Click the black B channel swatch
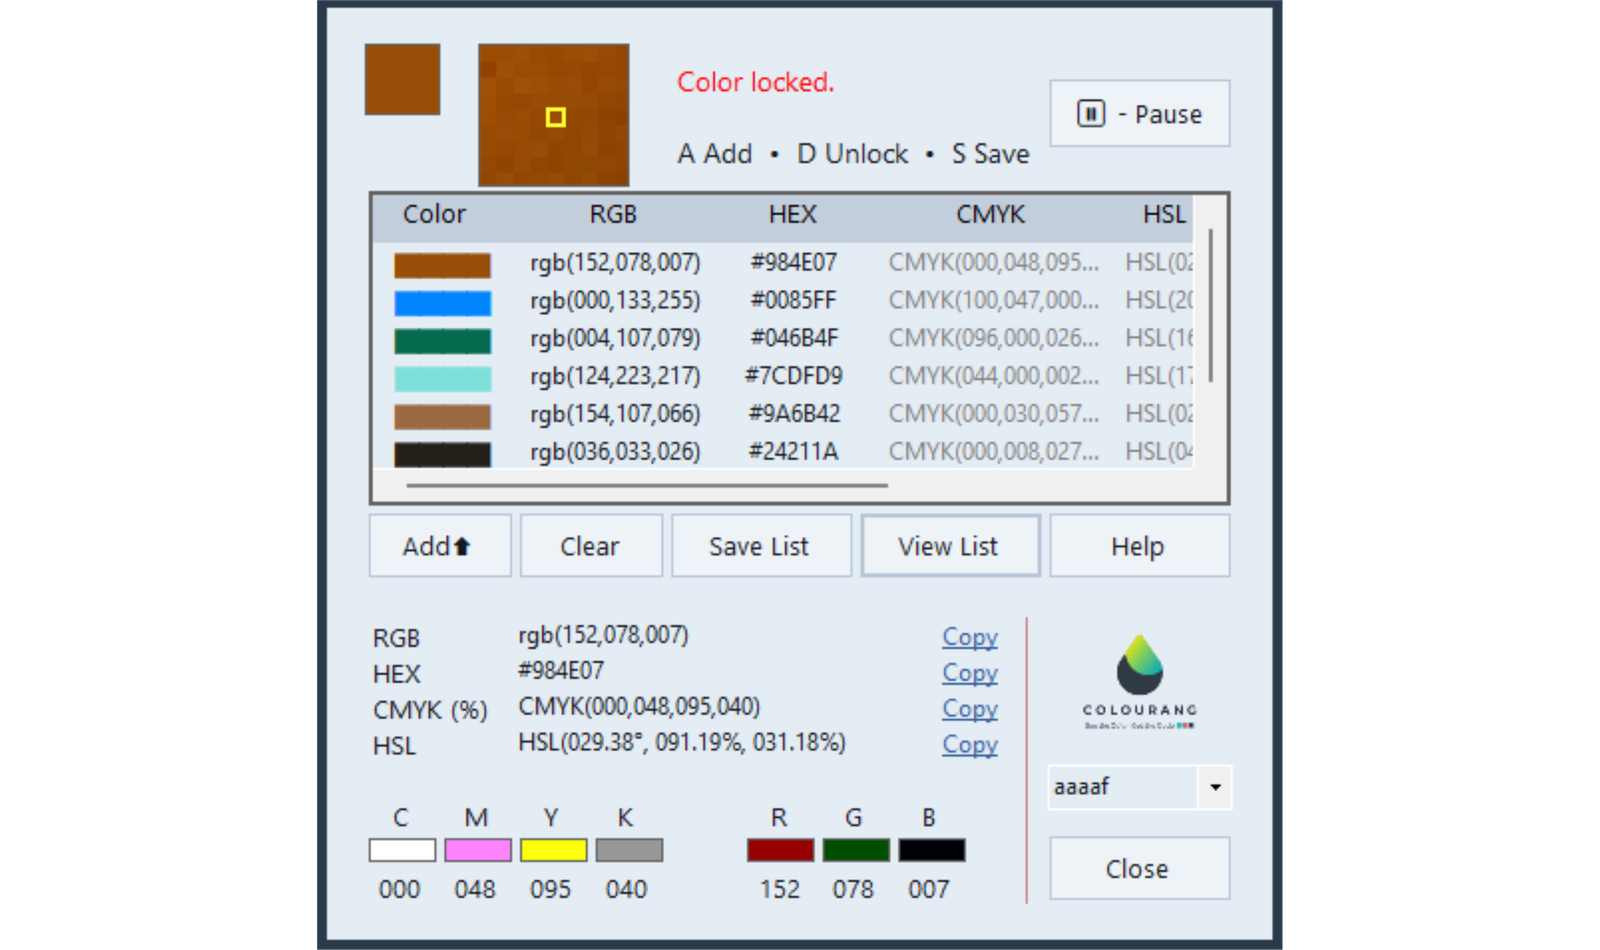Screen dimensions: 1600x950 click(931, 850)
